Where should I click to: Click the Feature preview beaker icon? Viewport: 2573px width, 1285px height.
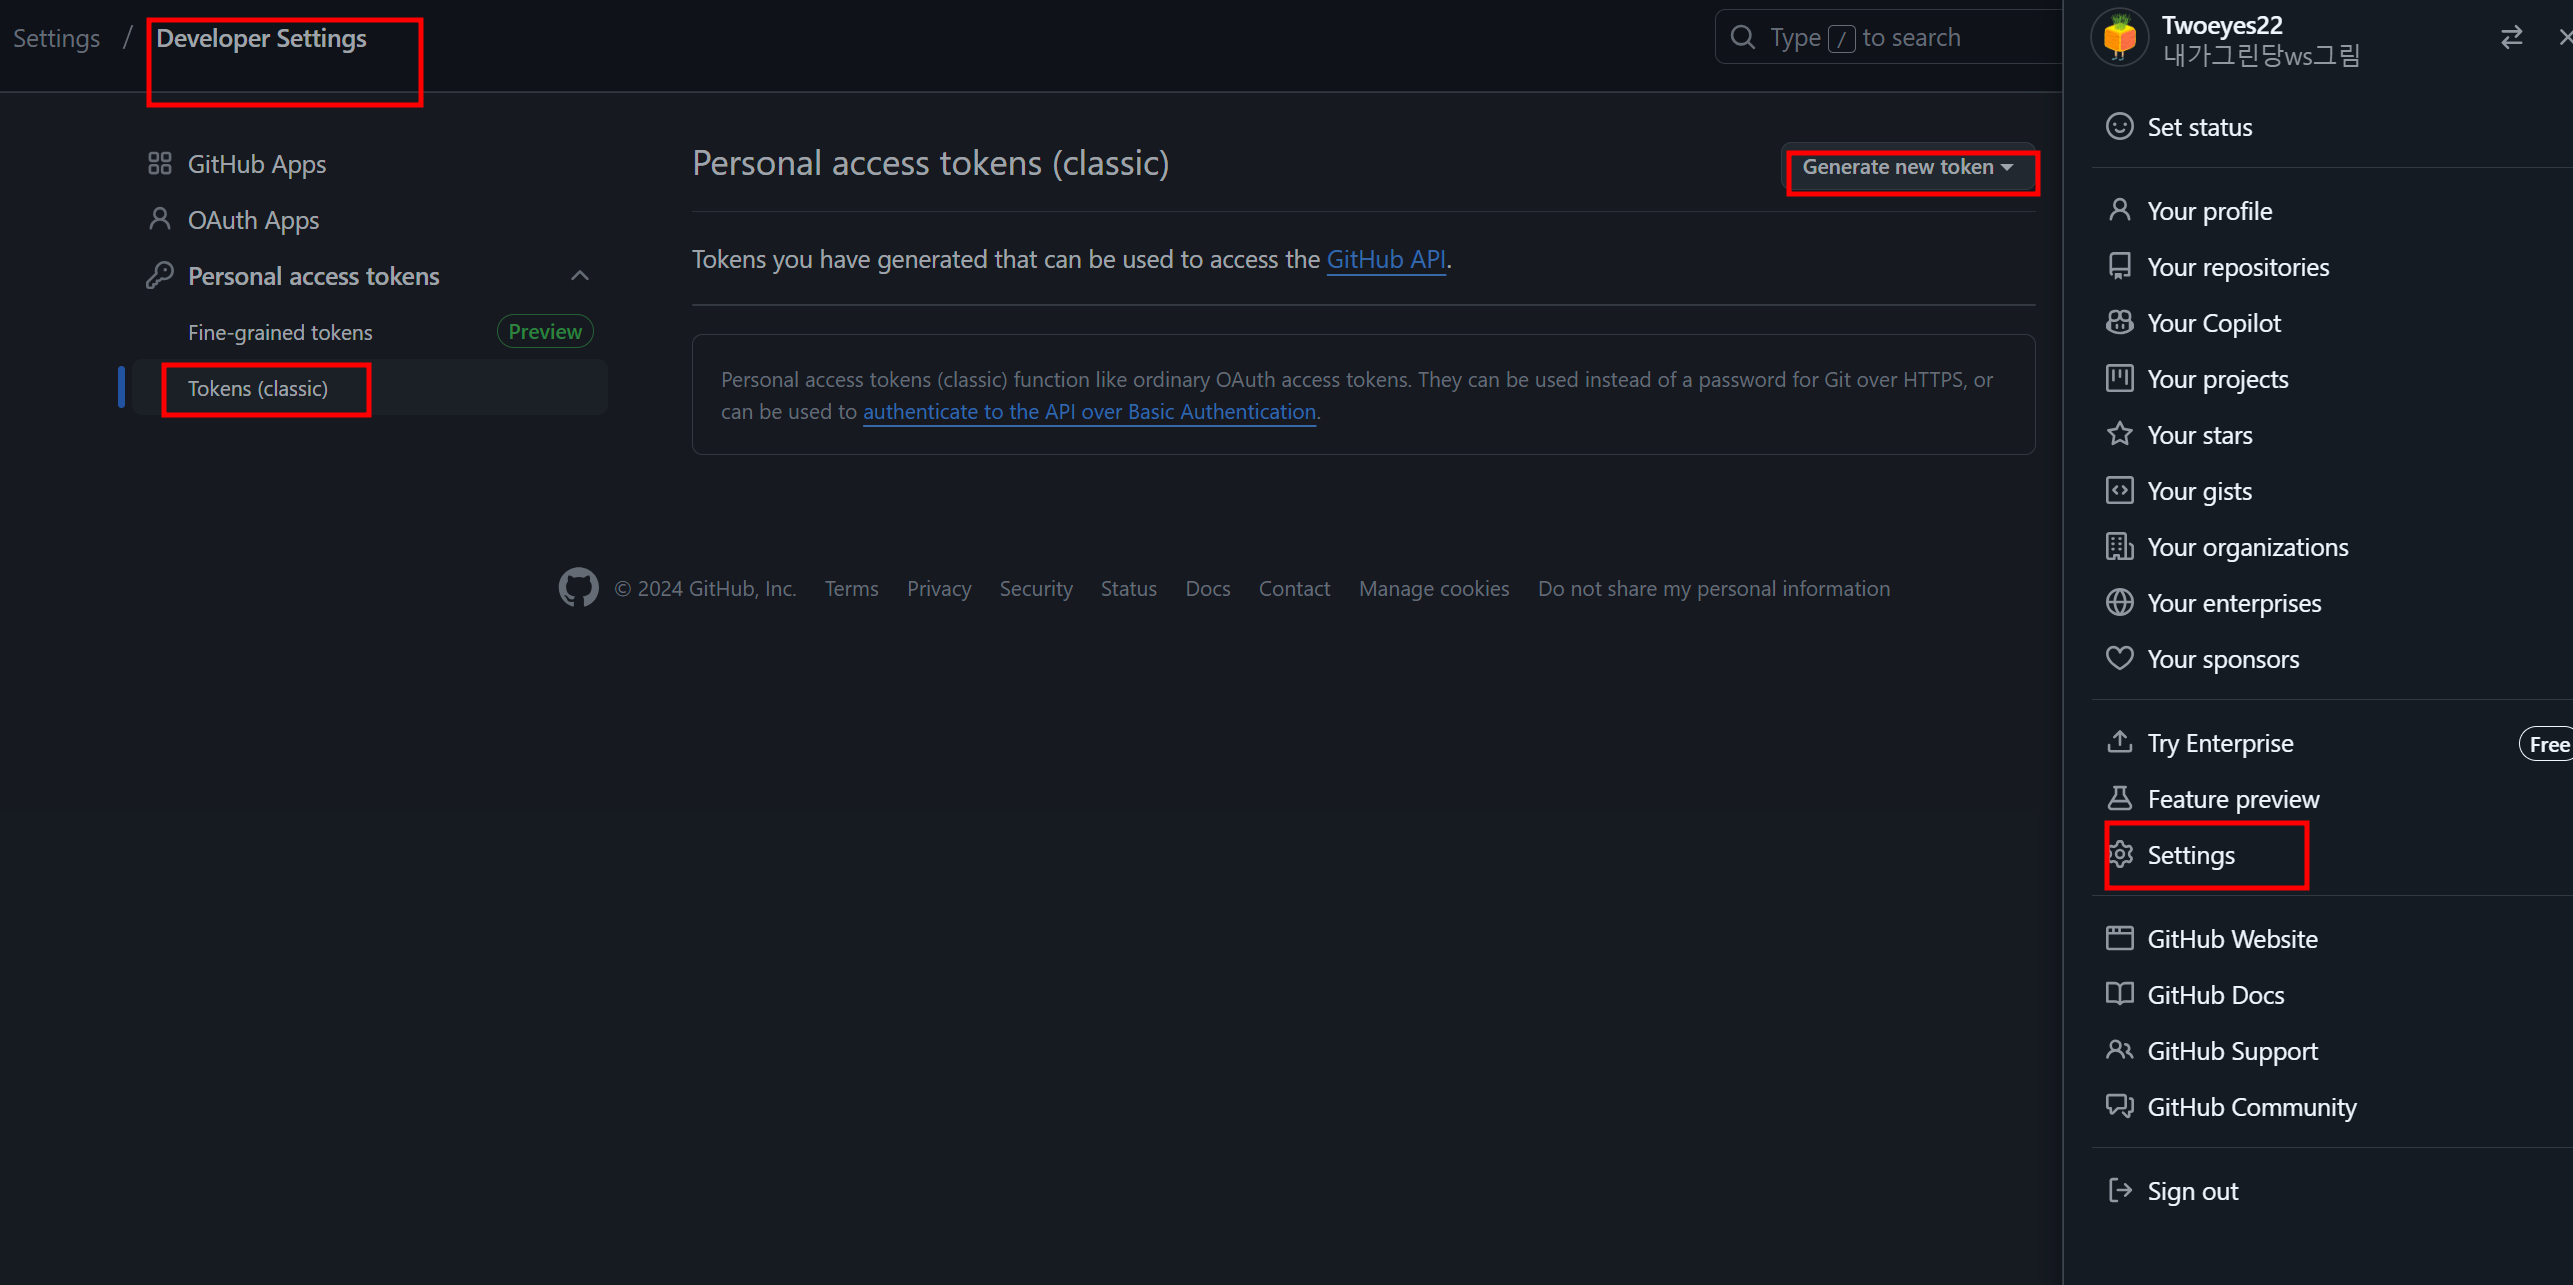(2119, 799)
